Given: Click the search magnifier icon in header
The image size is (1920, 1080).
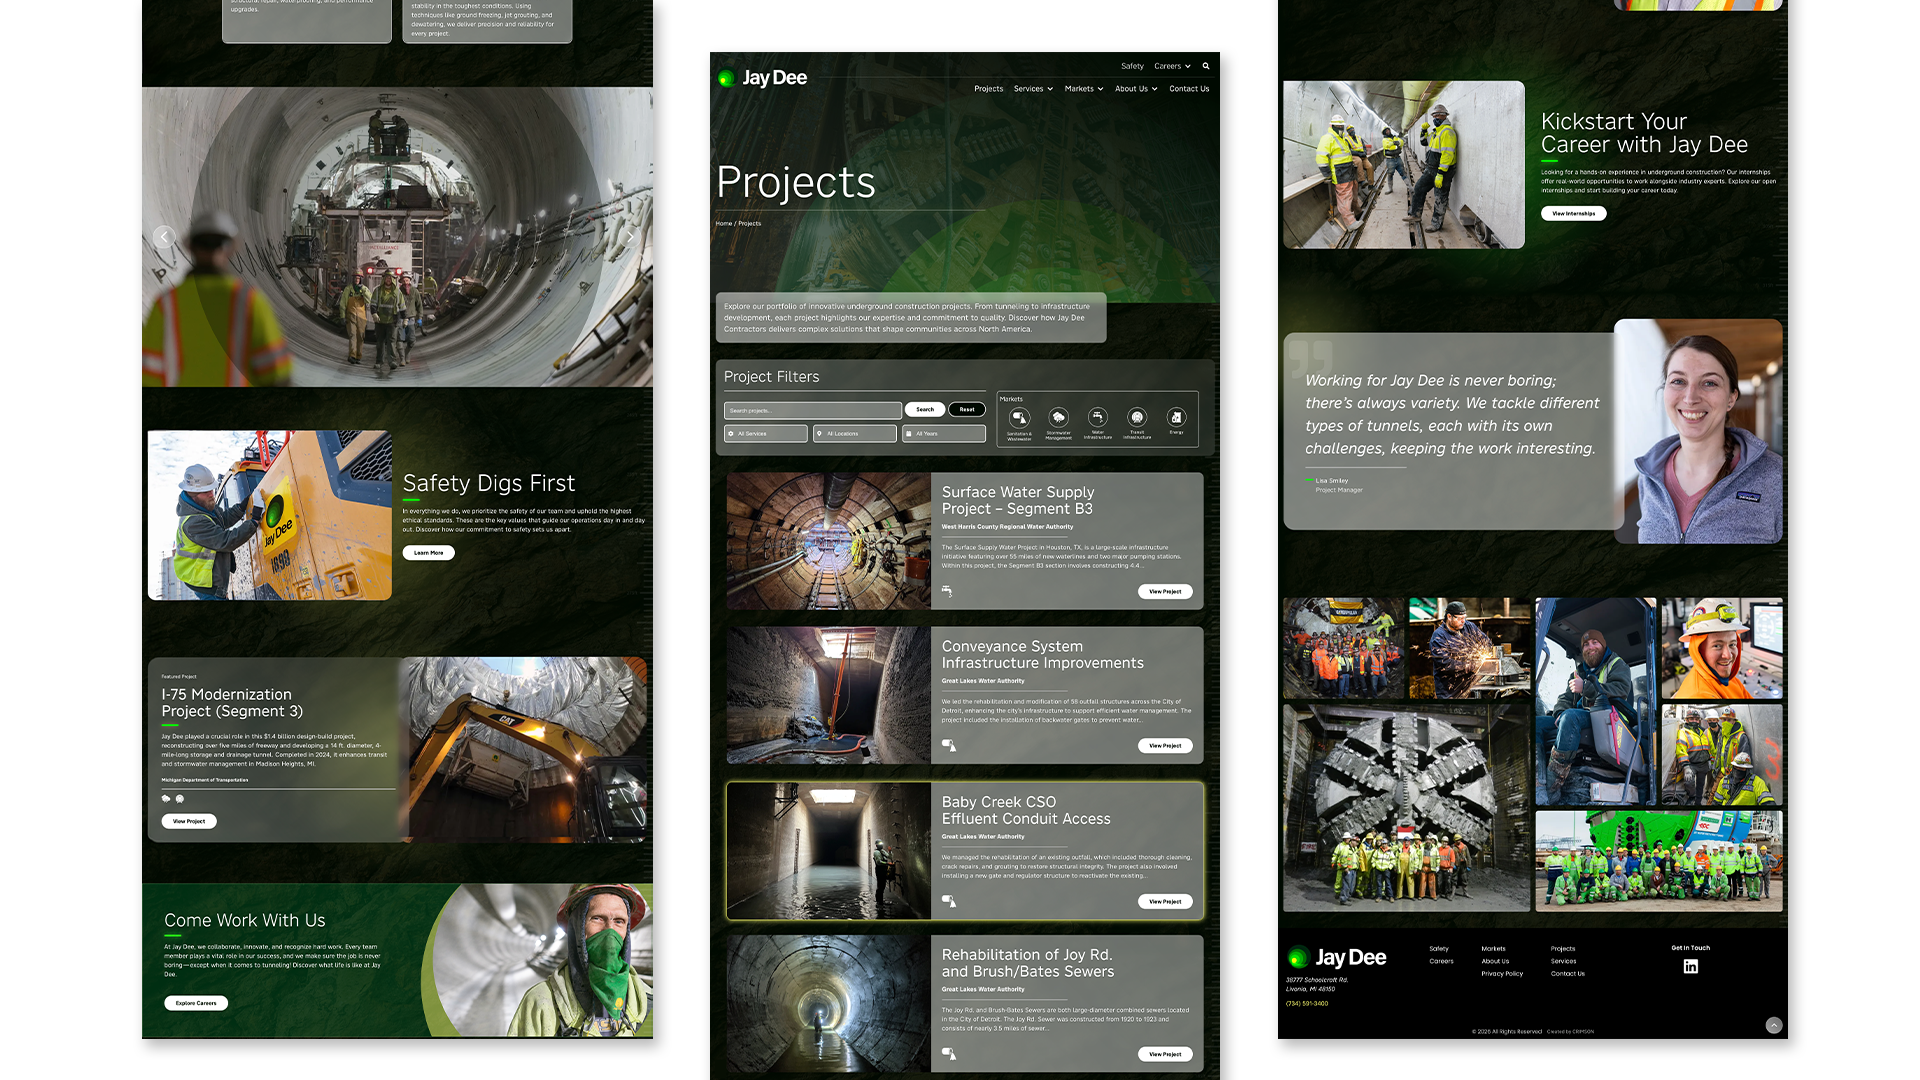Looking at the screenshot, I should point(1206,66).
